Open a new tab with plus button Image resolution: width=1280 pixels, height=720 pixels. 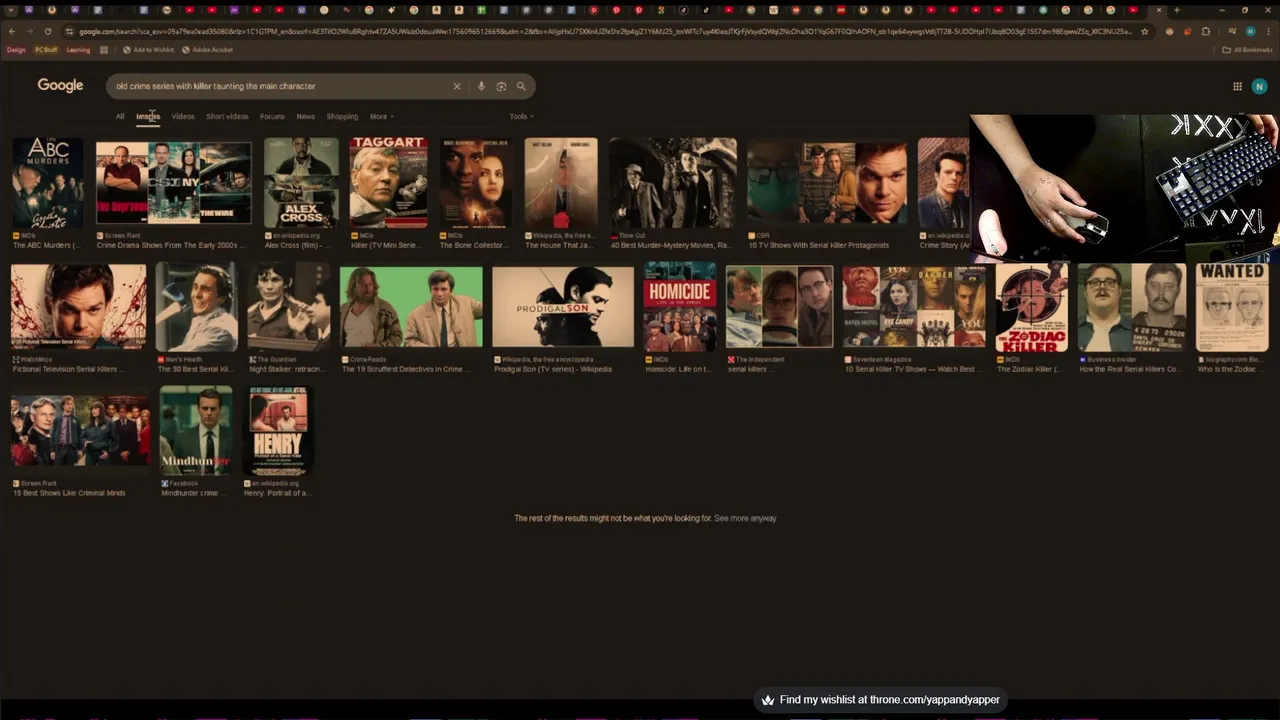point(1176,10)
